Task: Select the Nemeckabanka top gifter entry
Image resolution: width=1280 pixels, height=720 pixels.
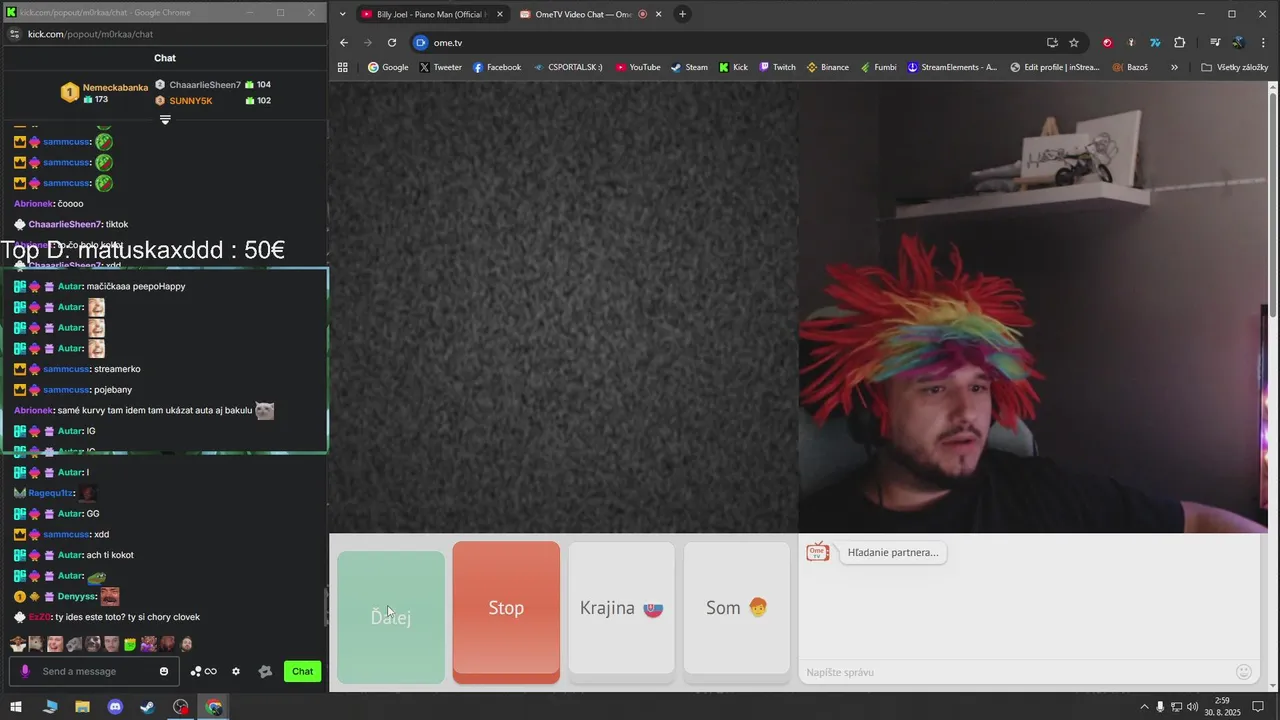Action: (105, 92)
